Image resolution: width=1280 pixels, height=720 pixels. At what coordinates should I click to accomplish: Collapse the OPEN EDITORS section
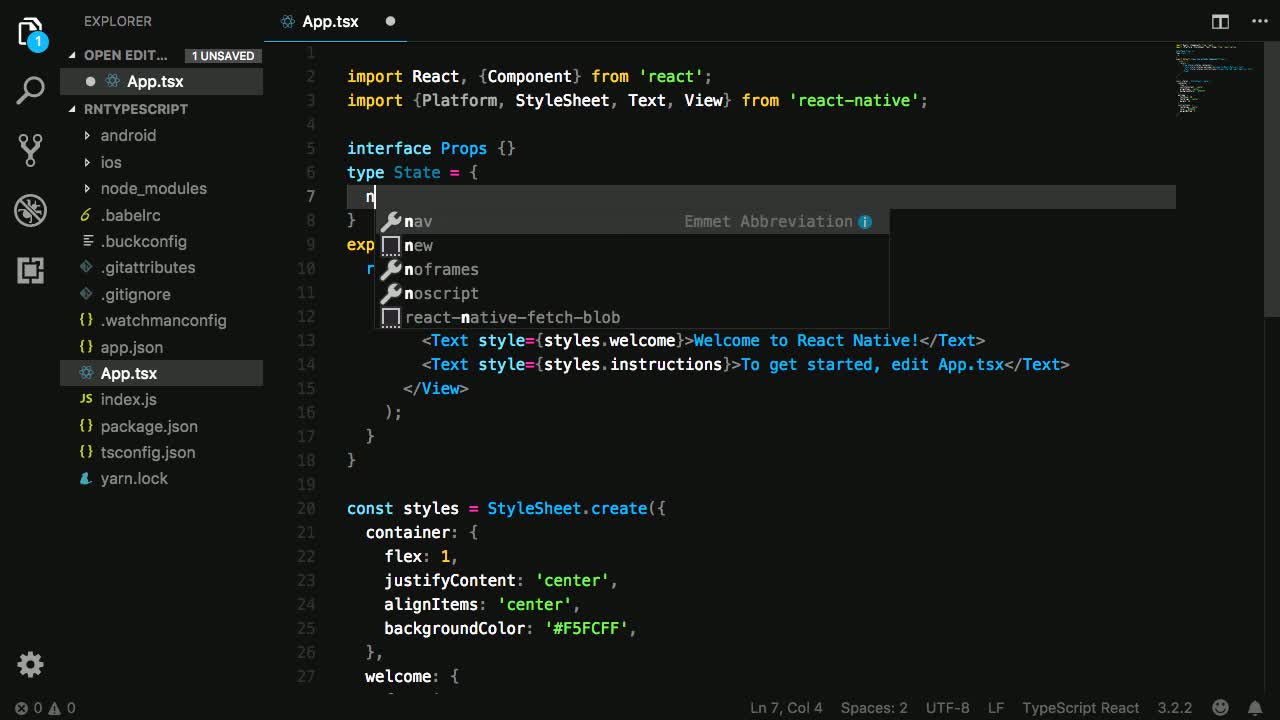120,55
